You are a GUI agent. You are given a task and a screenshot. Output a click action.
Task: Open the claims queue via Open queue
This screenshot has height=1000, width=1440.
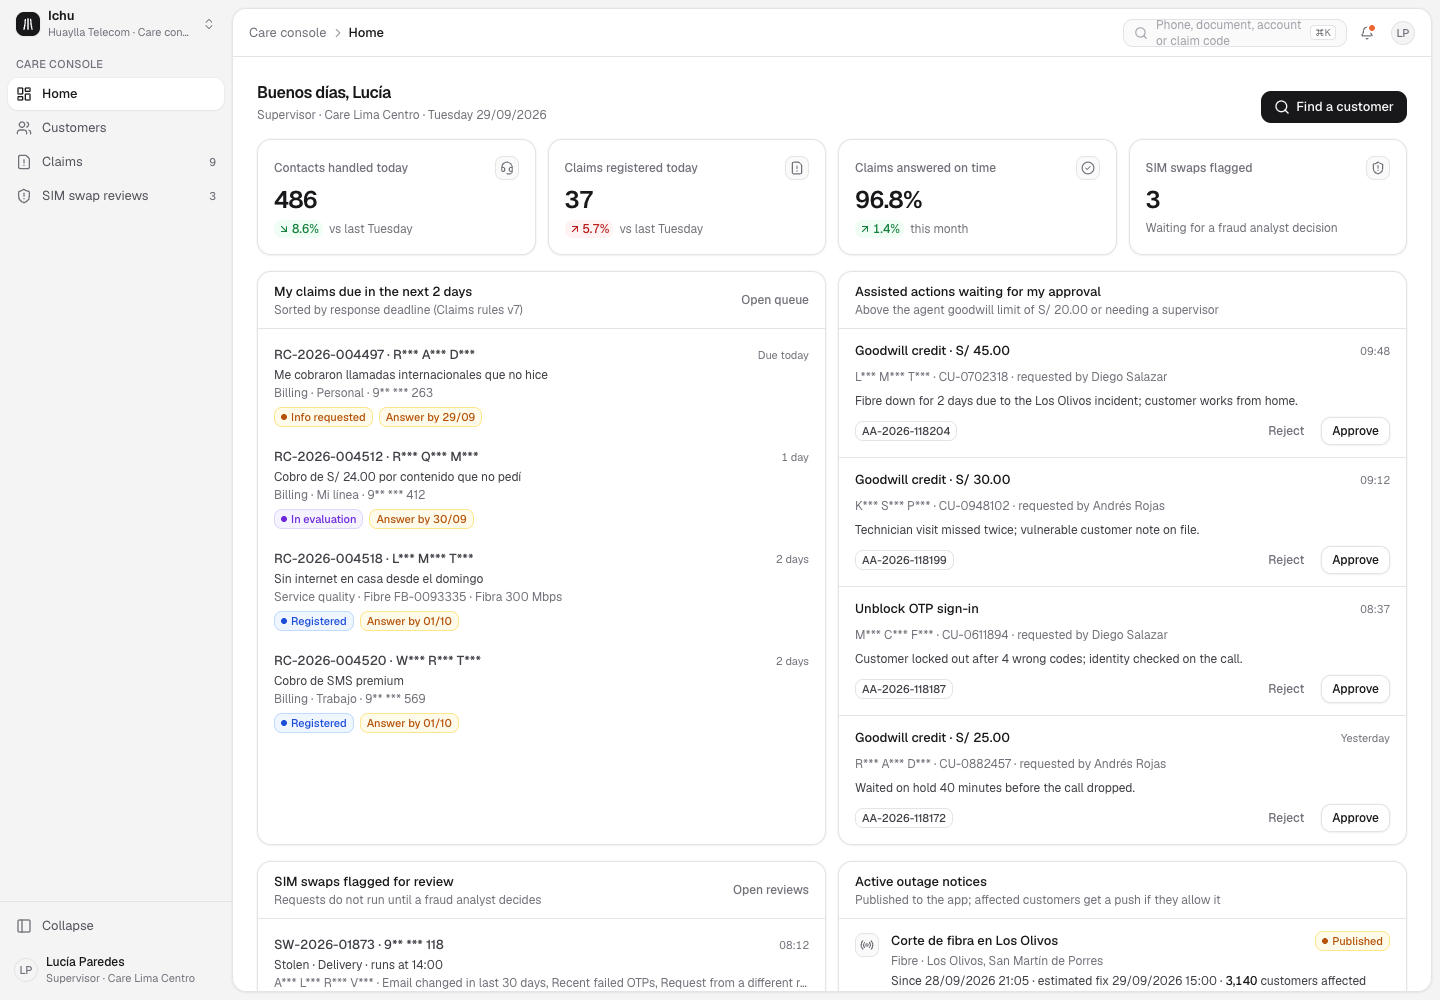[x=775, y=300]
